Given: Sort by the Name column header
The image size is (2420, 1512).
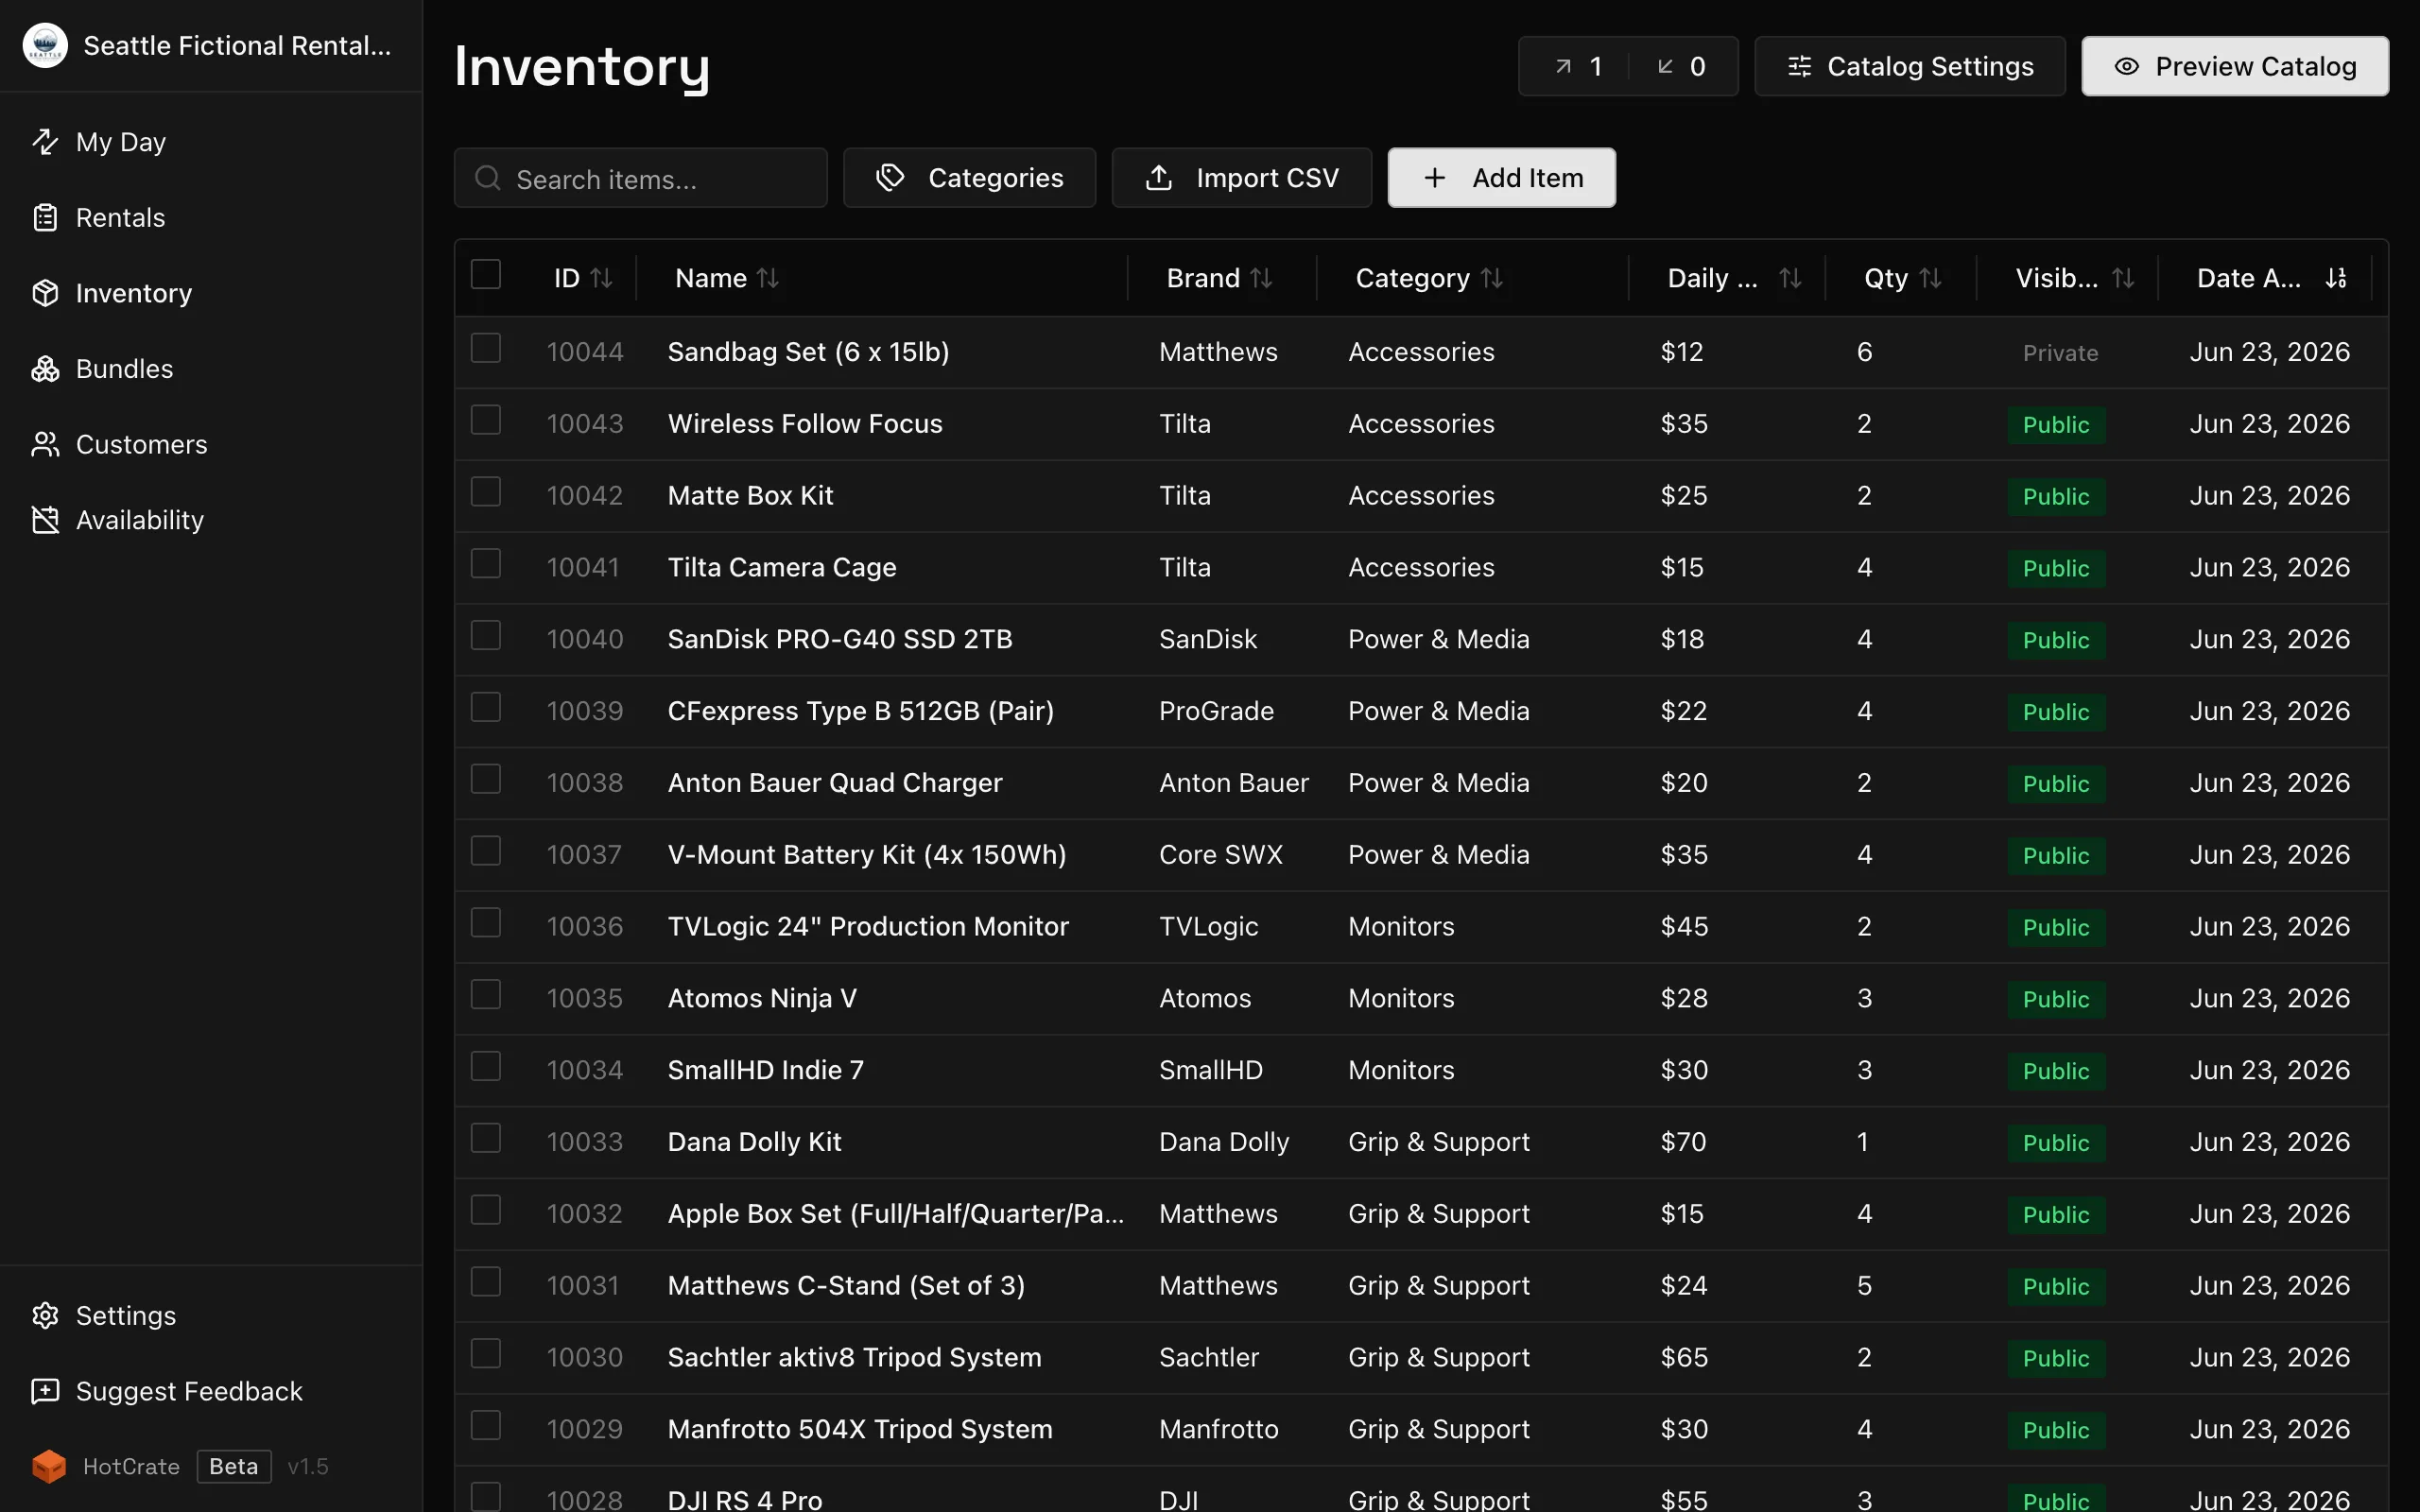Looking at the screenshot, I should [x=727, y=278].
